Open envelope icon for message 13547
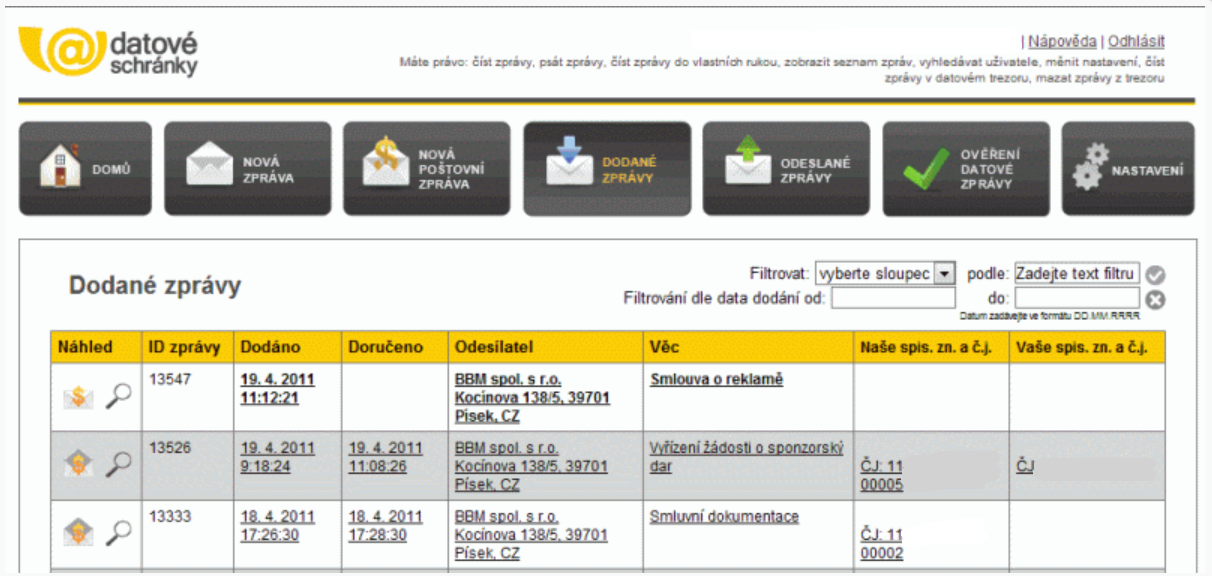 [x=77, y=398]
